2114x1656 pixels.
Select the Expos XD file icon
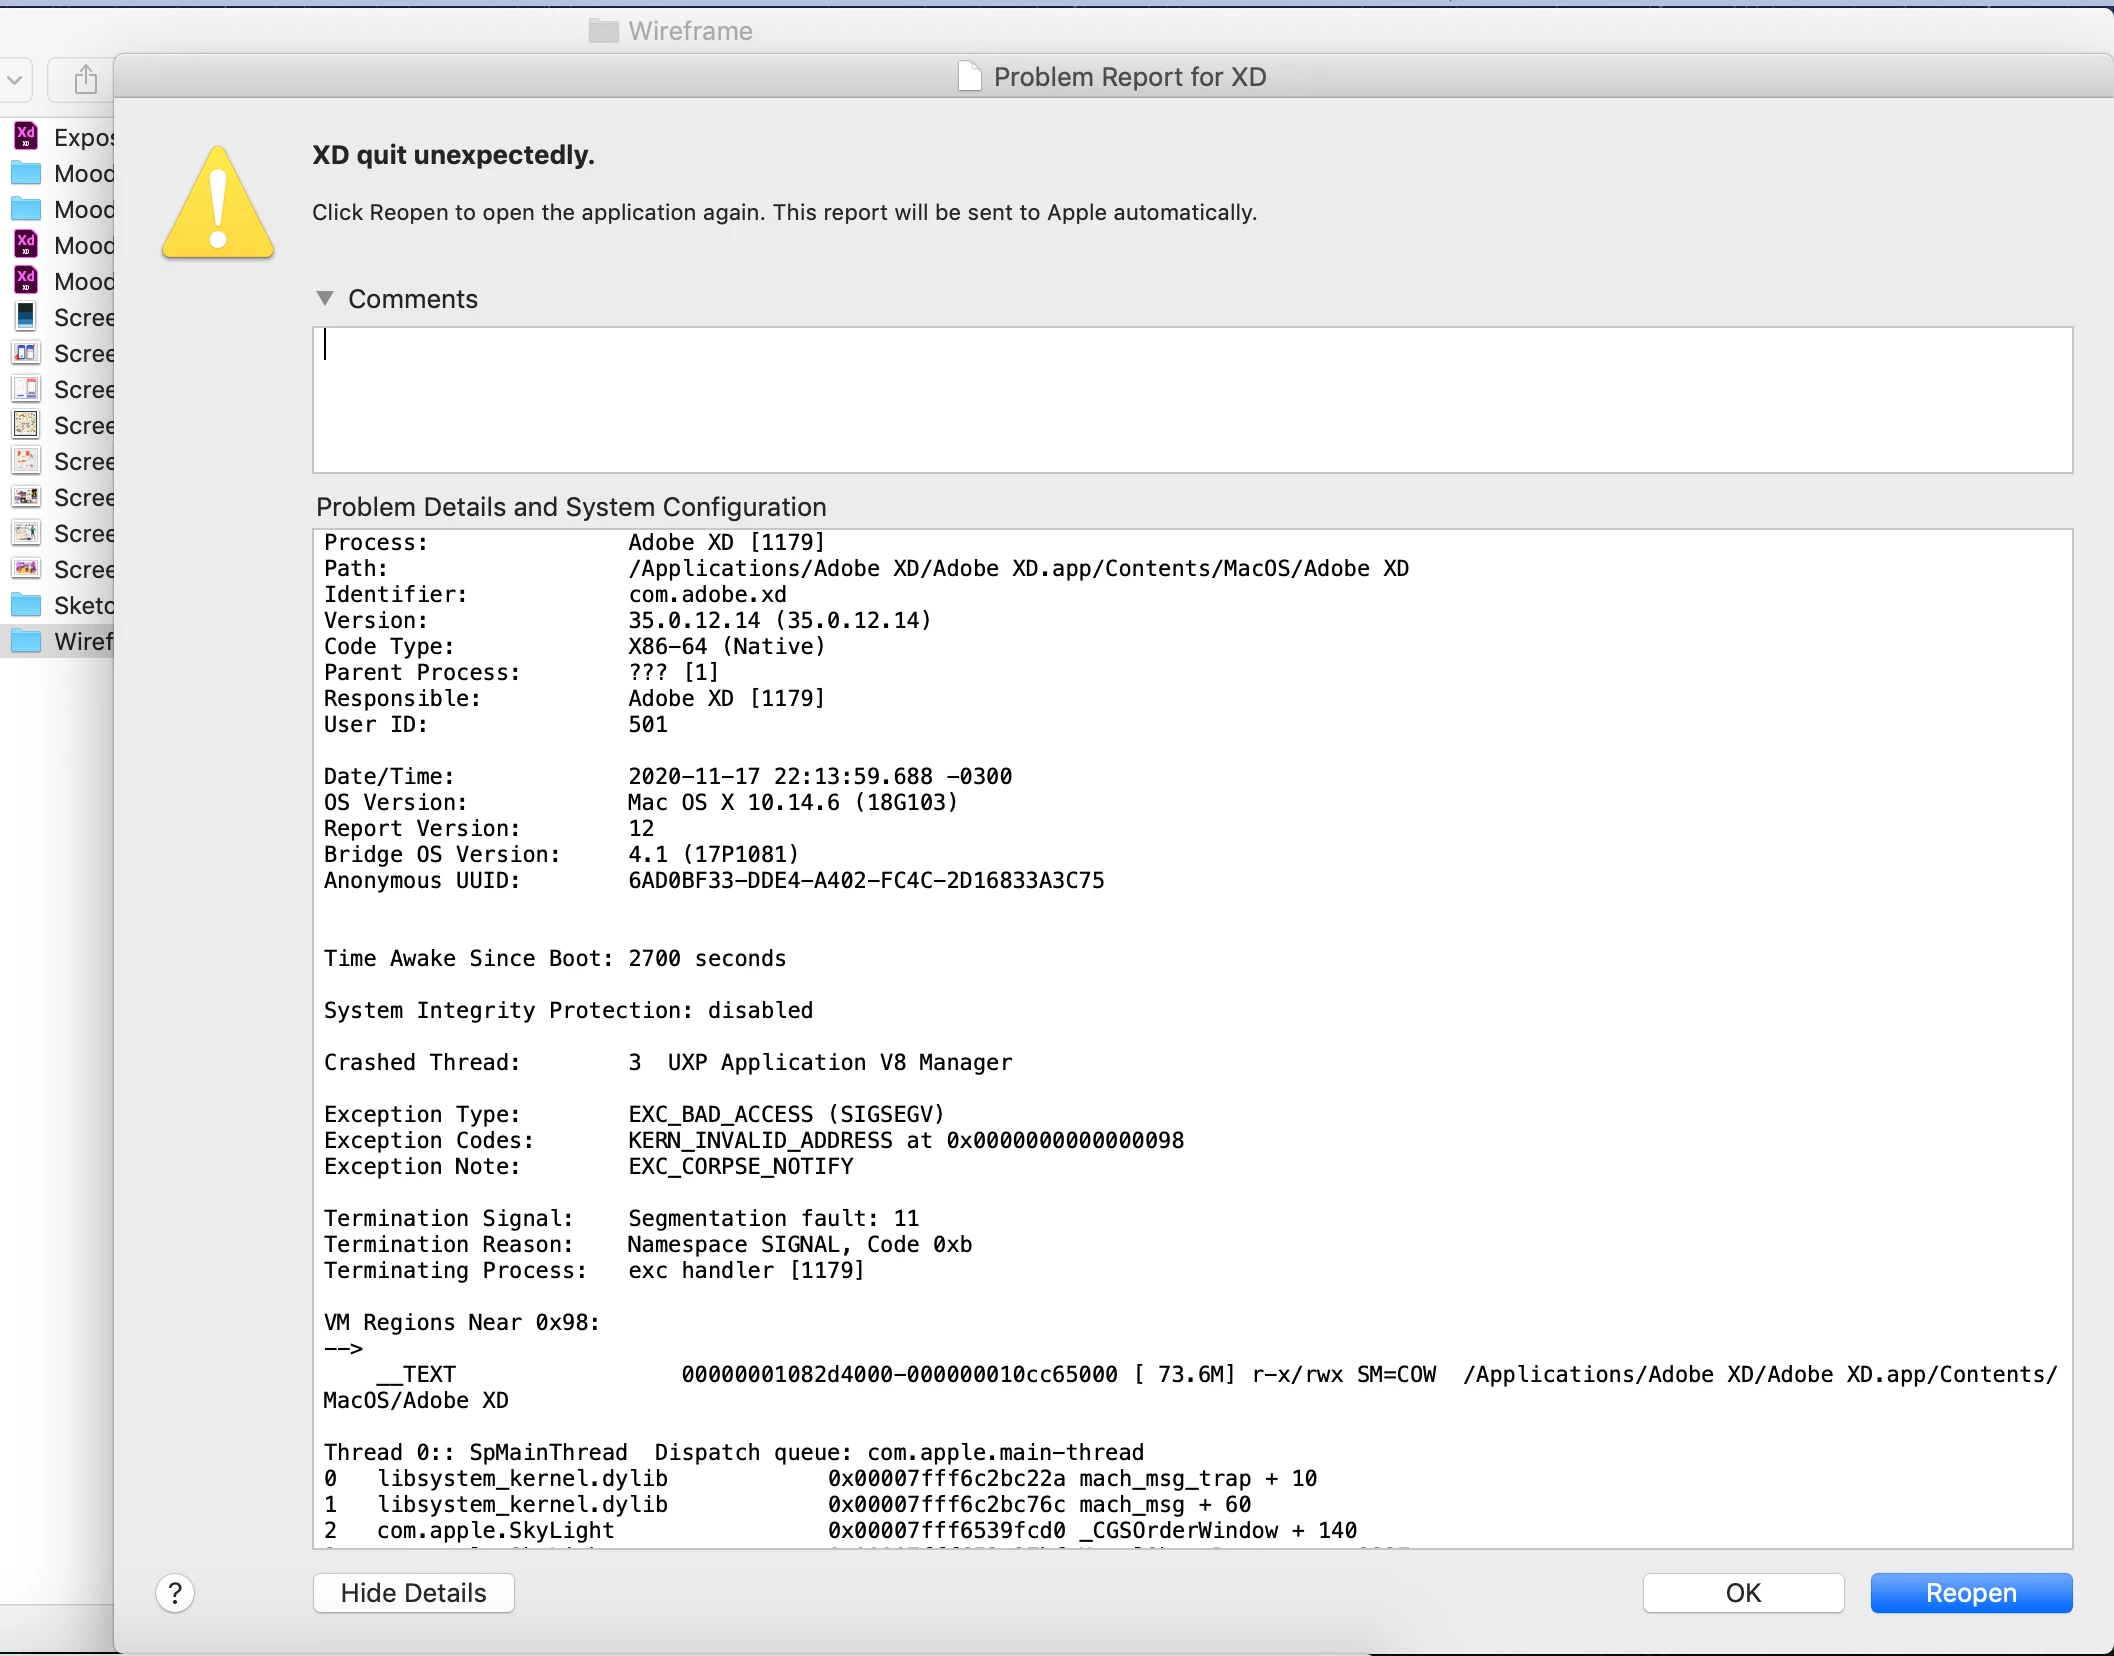point(26,137)
